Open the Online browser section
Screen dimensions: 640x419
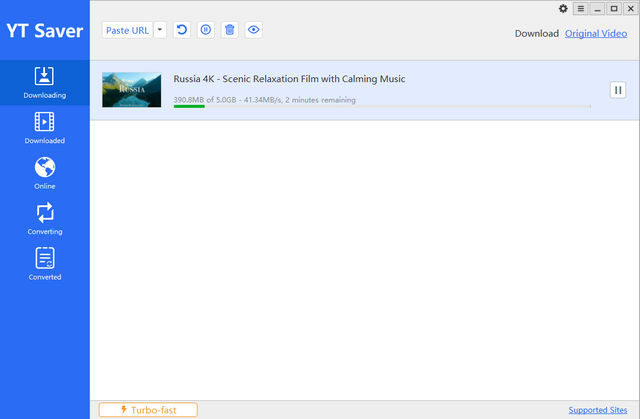click(44, 173)
